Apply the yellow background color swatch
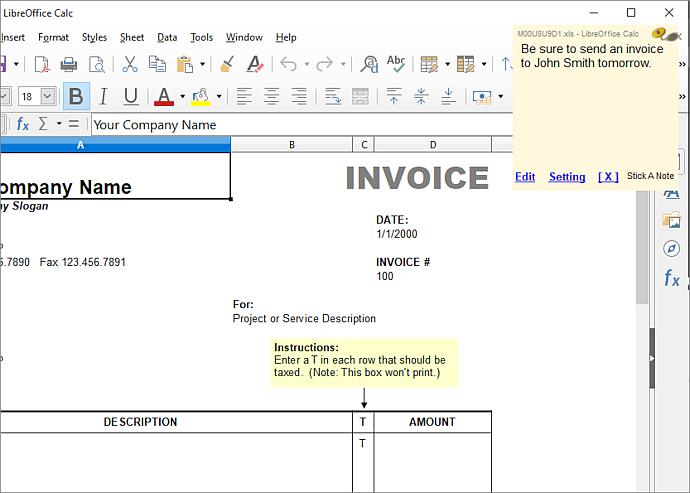The image size is (690, 493). [x=200, y=97]
